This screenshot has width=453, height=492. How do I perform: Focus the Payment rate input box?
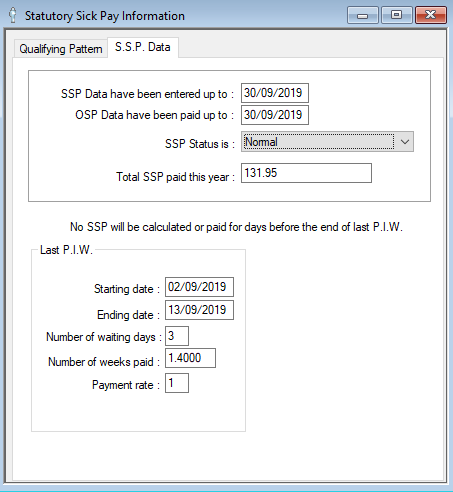(177, 383)
